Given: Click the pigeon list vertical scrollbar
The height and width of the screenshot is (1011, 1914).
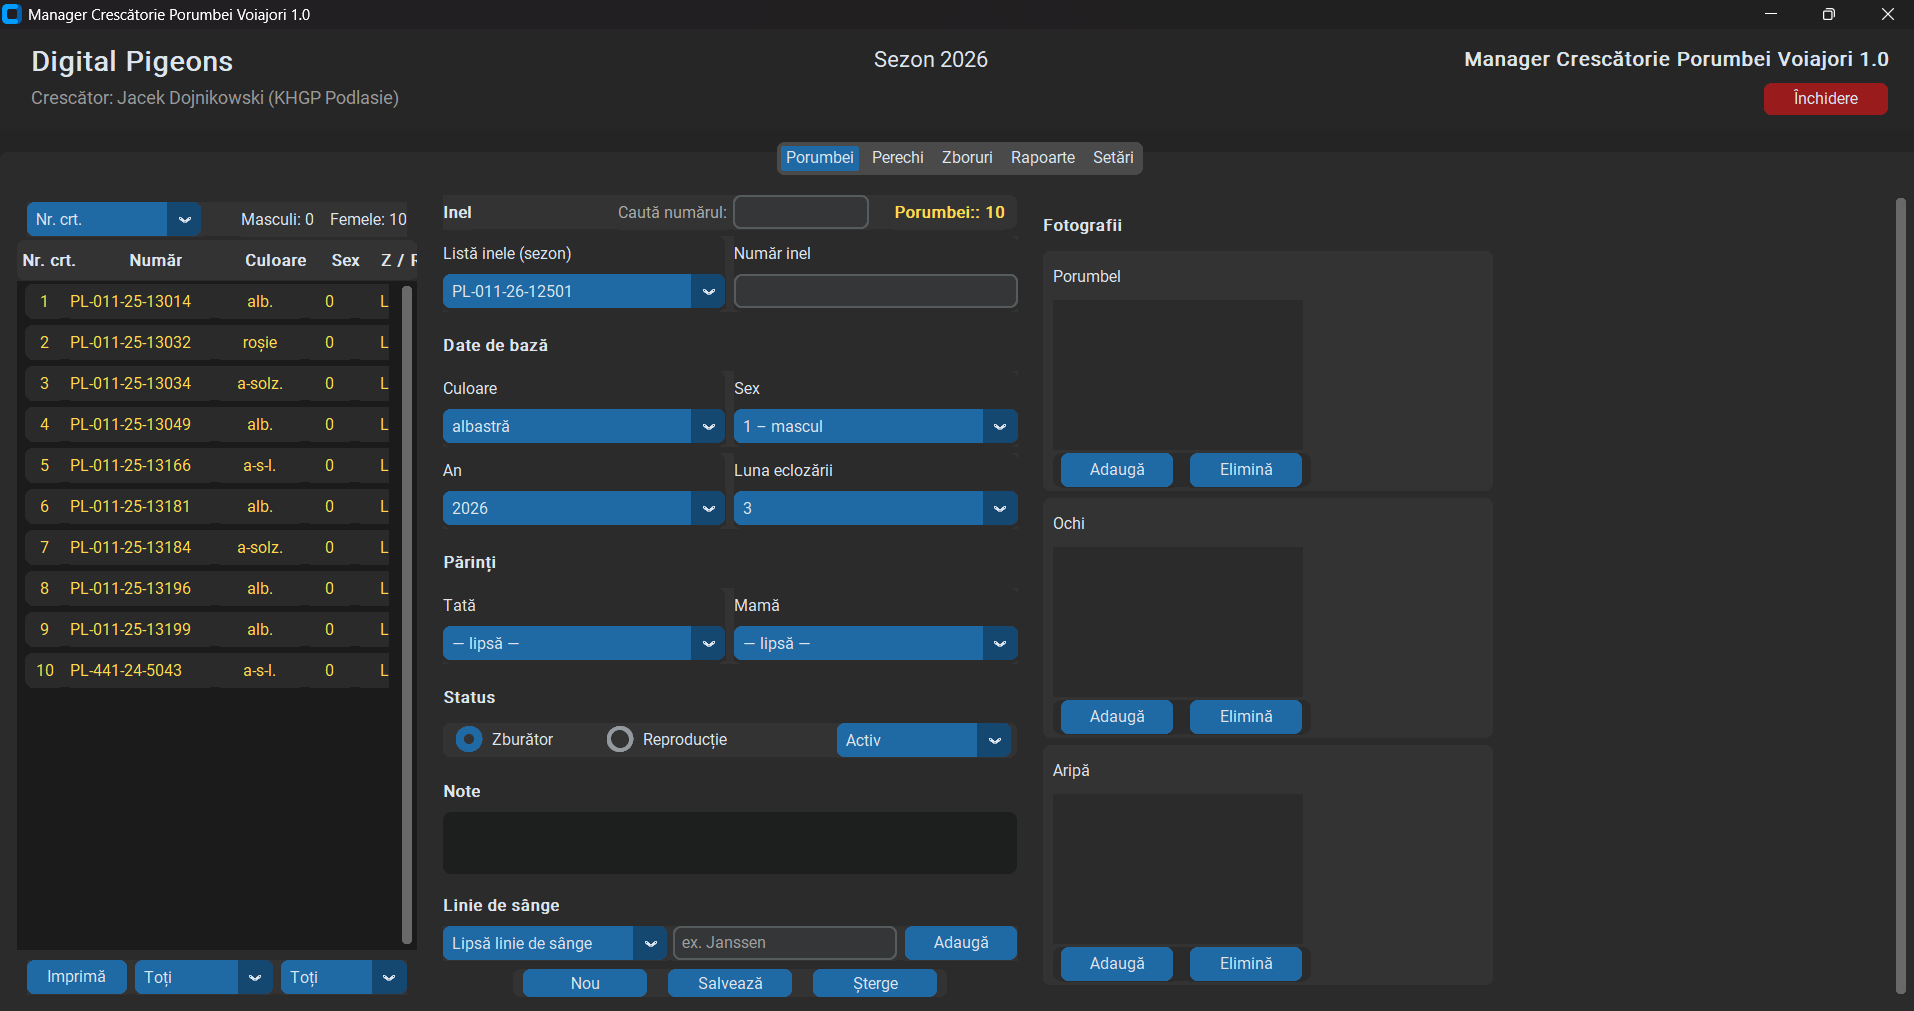Looking at the screenshot, I should click(407, 614).
